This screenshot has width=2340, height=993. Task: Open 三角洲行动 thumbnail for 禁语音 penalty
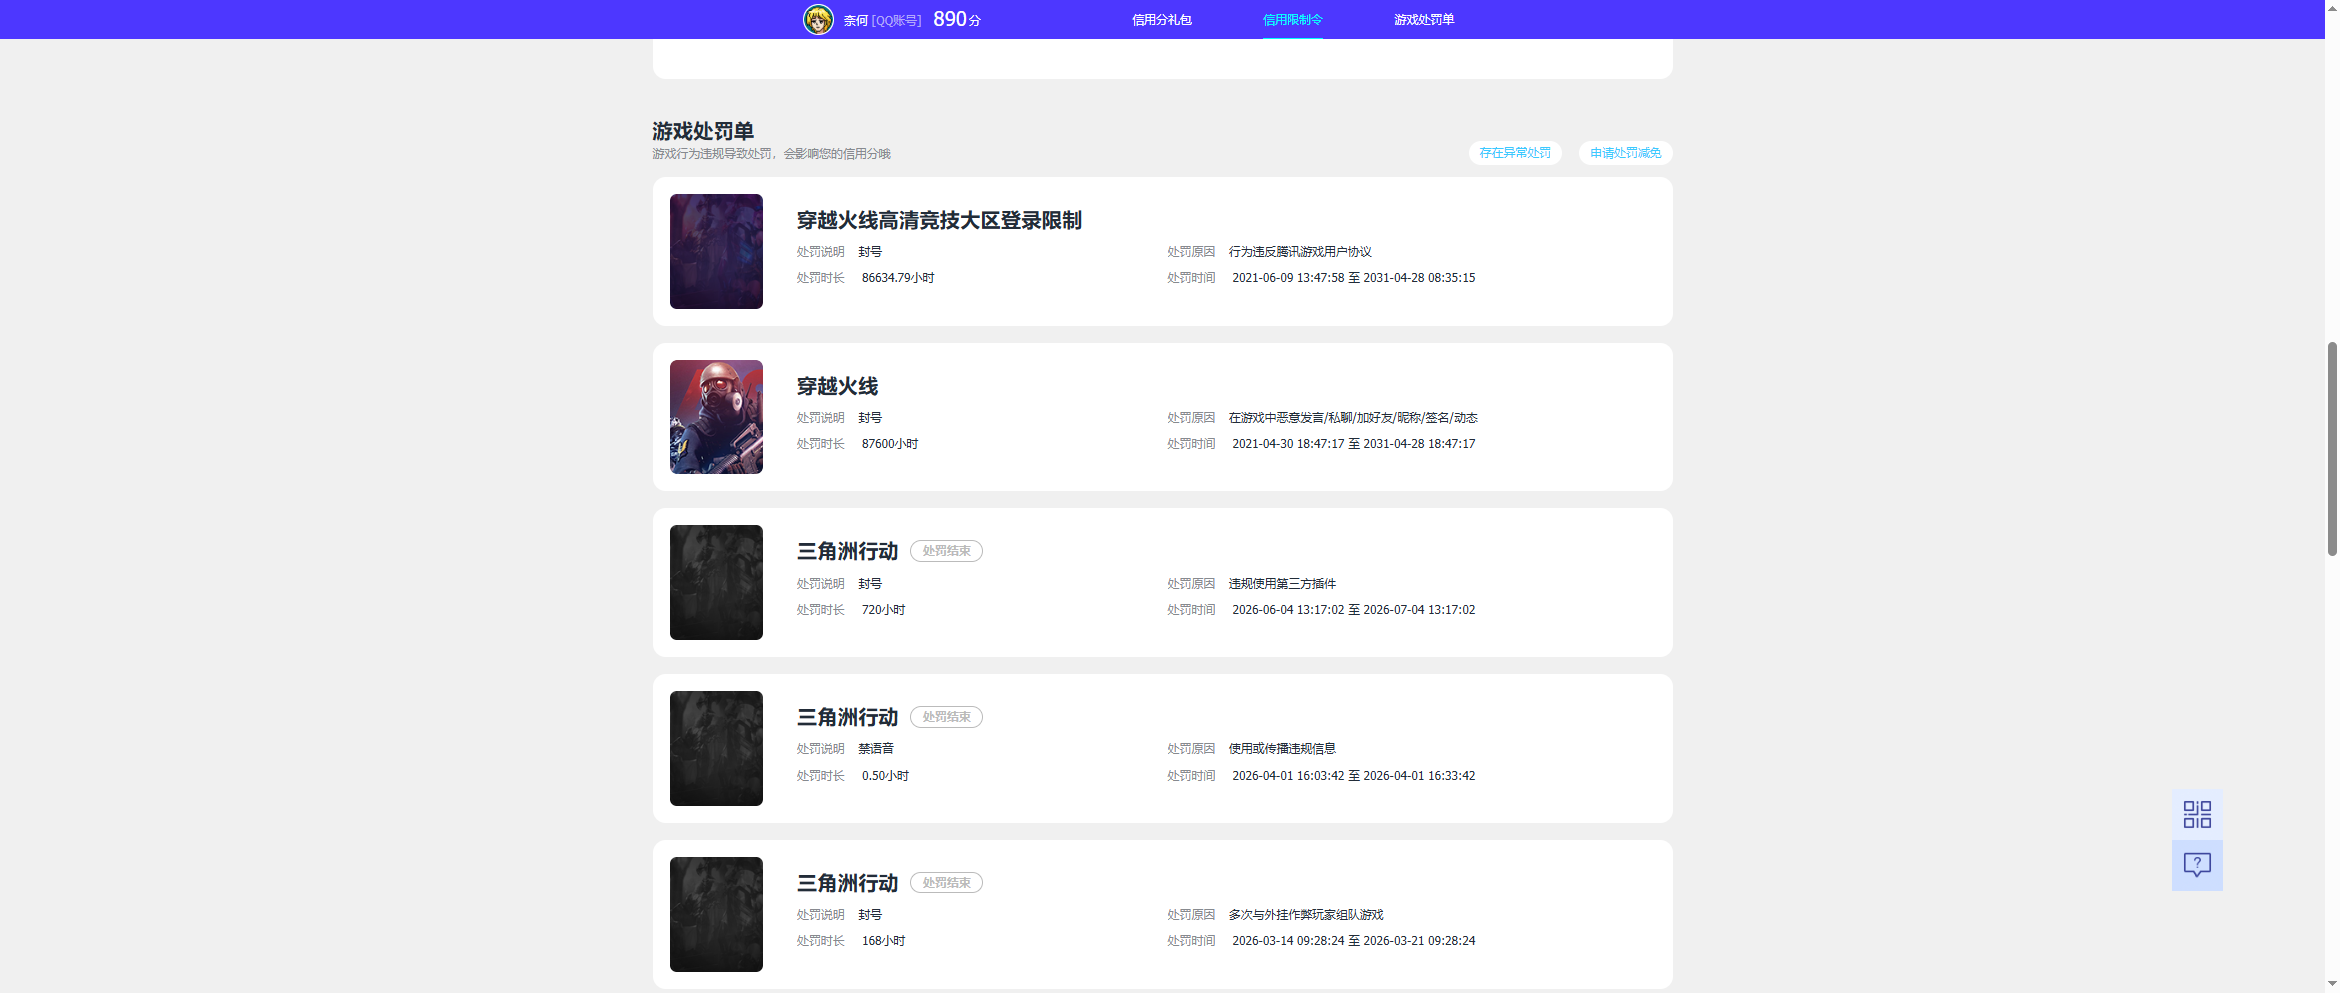pyautogui.click(x=716, y=748)
